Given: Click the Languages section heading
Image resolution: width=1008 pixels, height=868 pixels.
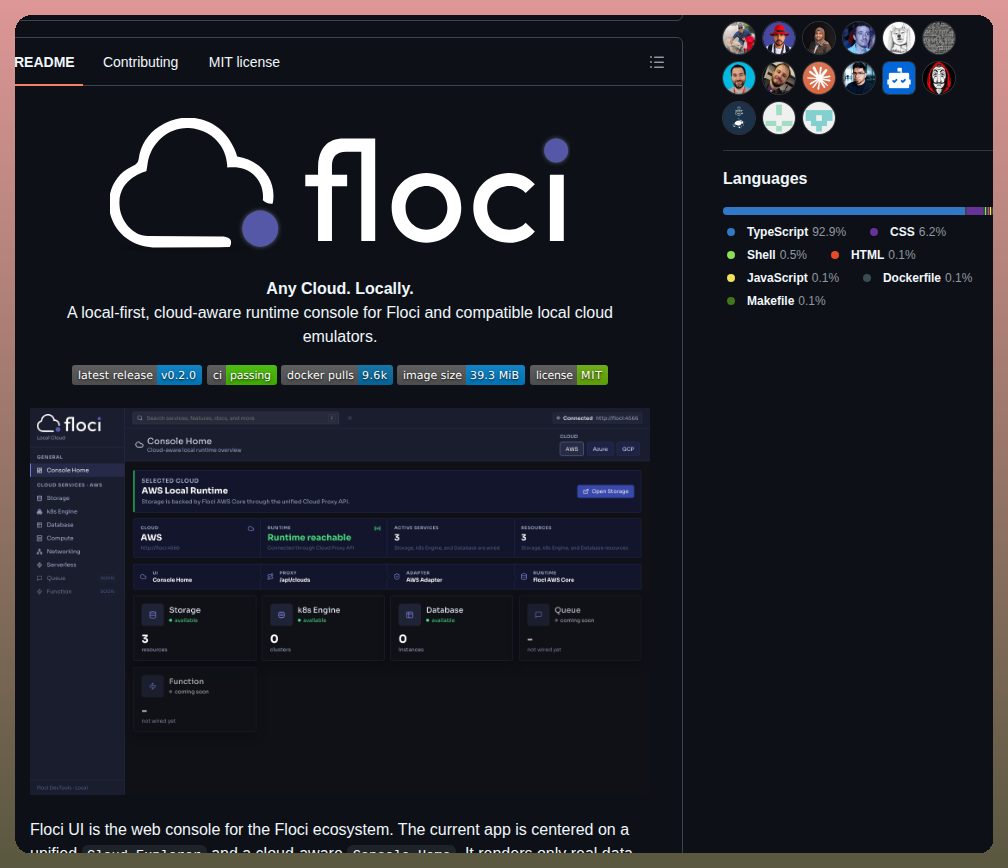Looking at the screenshot, I should coord(764,179).
